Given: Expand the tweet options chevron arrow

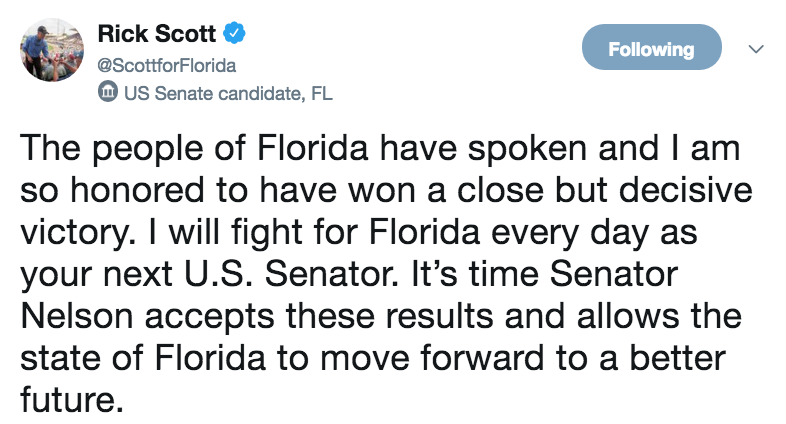Looking at the screenshot, I should pos(756,49).
